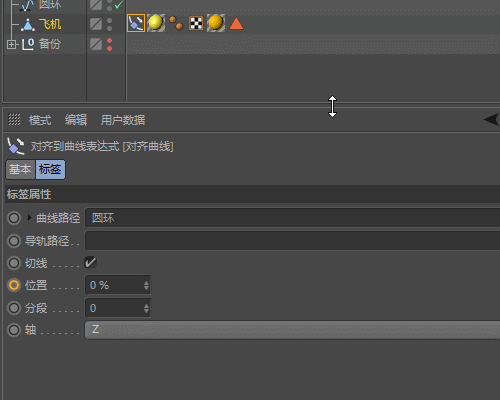Click the keyframe circle next to 导轨路径
The width and height of the screenshot is (500, 400).
click(x=14, y=241)
